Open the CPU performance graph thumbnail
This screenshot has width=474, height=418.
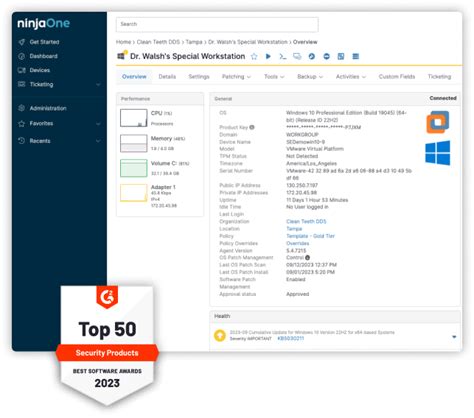133,118
